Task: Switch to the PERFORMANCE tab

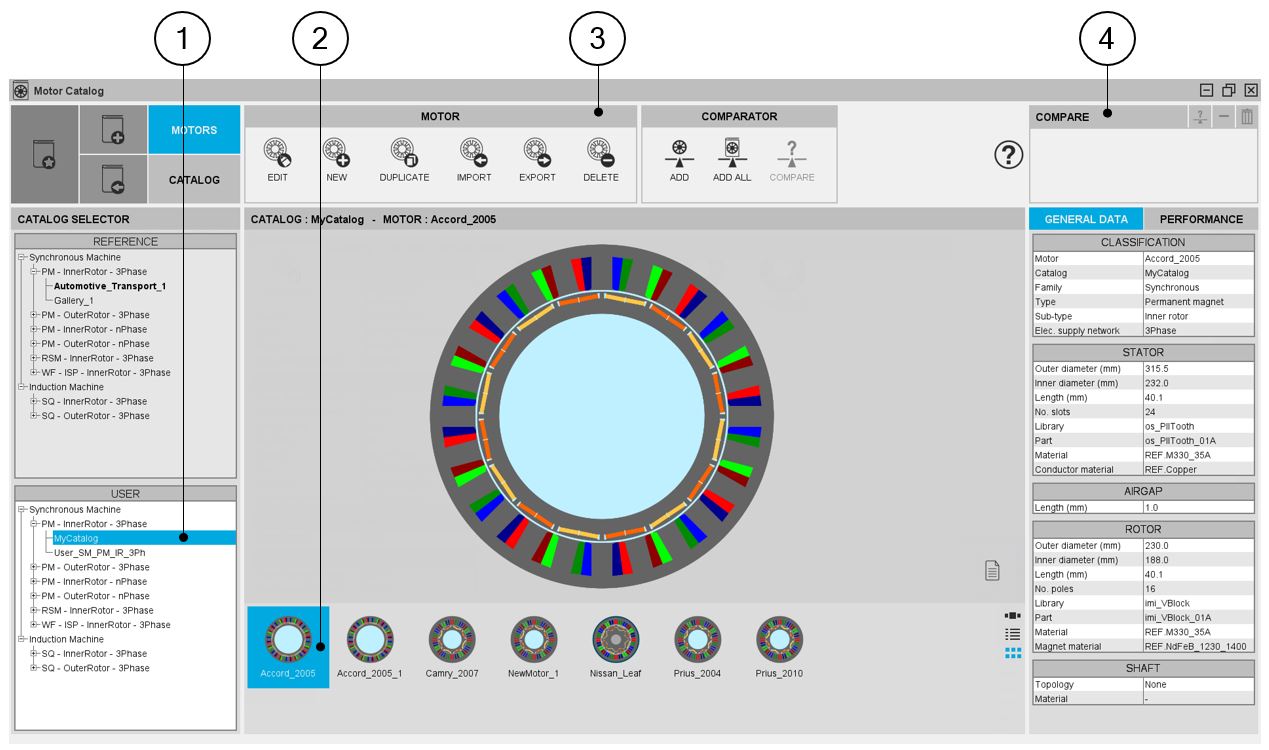Action: (x=1200, y=219)
